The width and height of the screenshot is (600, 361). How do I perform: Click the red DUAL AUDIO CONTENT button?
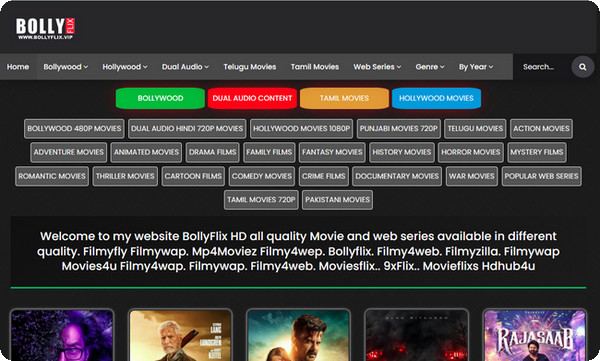(x=252, y=98)
